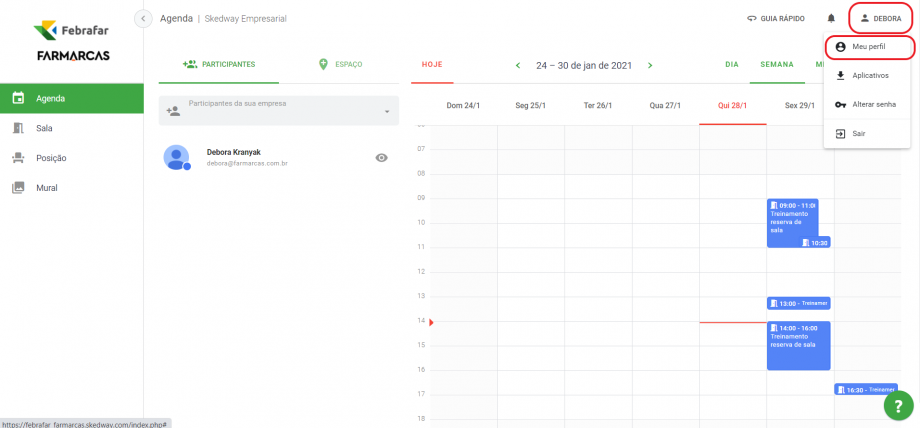Go to next week with right chevron
920x428 pixels.
[x=650, y=65]
